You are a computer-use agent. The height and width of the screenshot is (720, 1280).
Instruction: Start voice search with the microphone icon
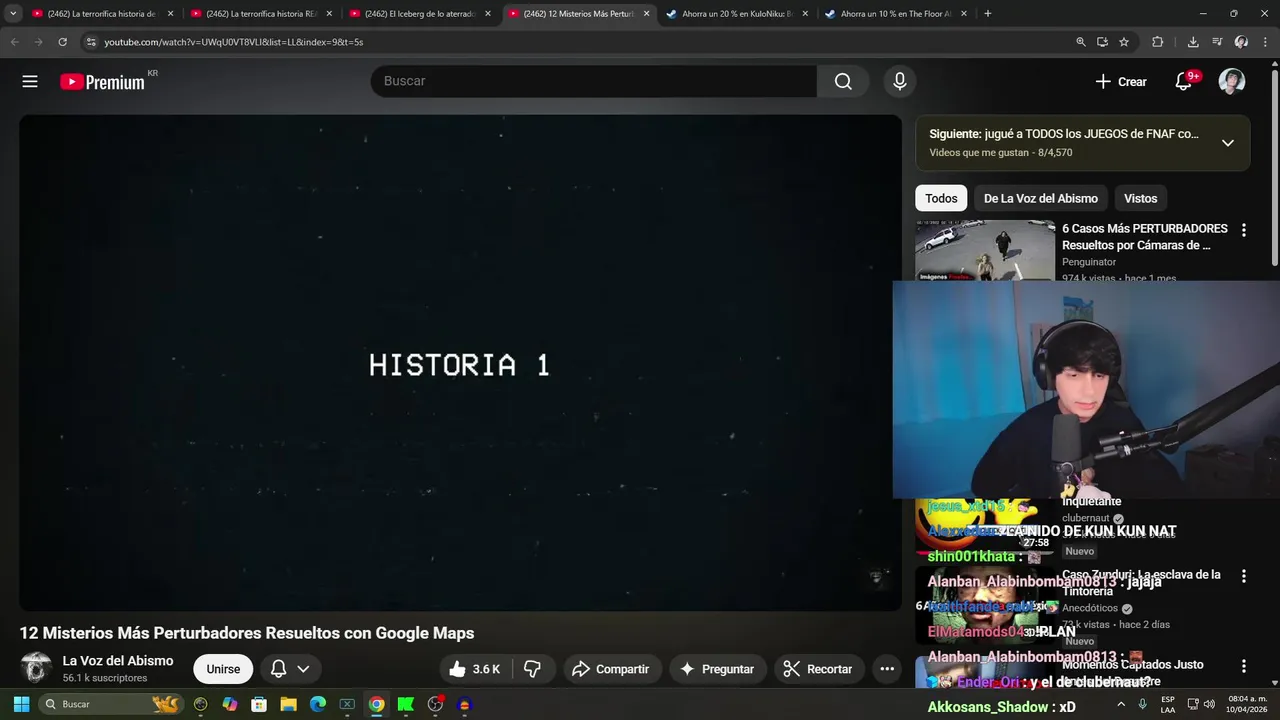click(899, 81)
